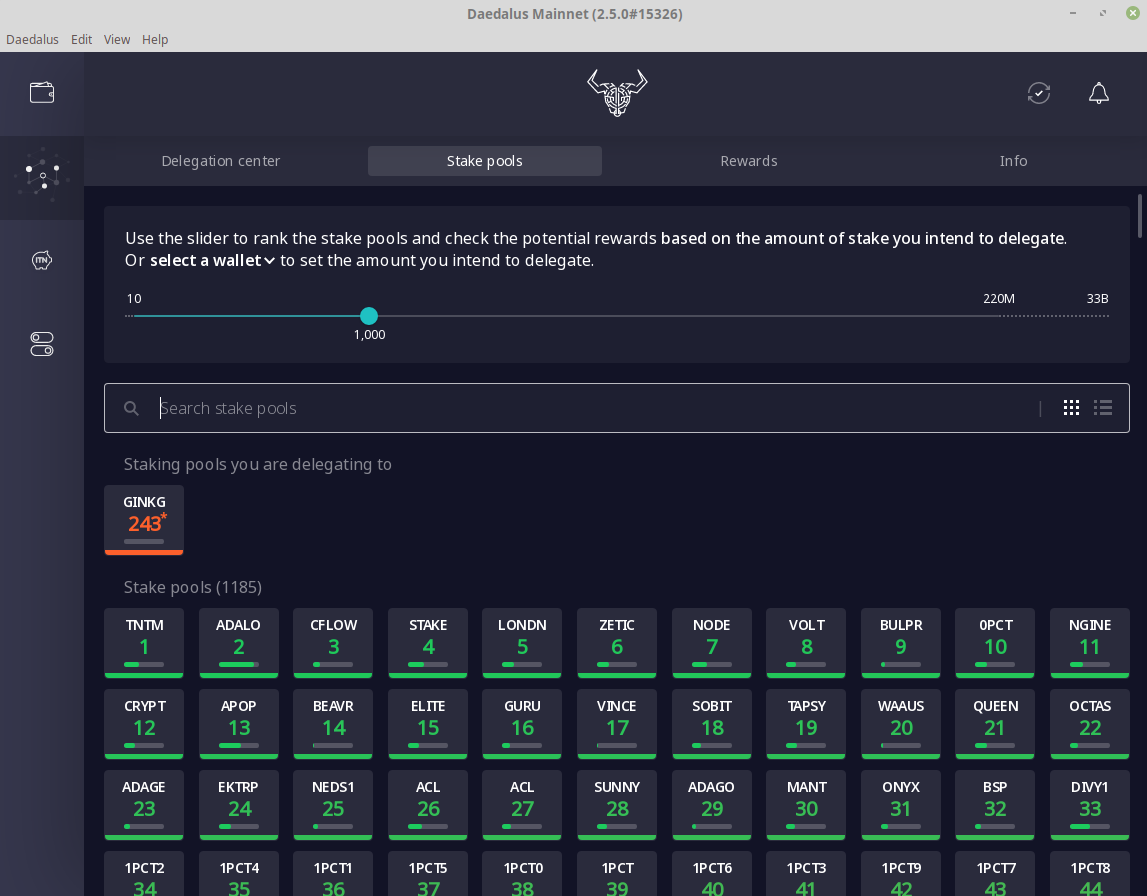Select the VINCE pool ranked 17

tap(617, 724)
